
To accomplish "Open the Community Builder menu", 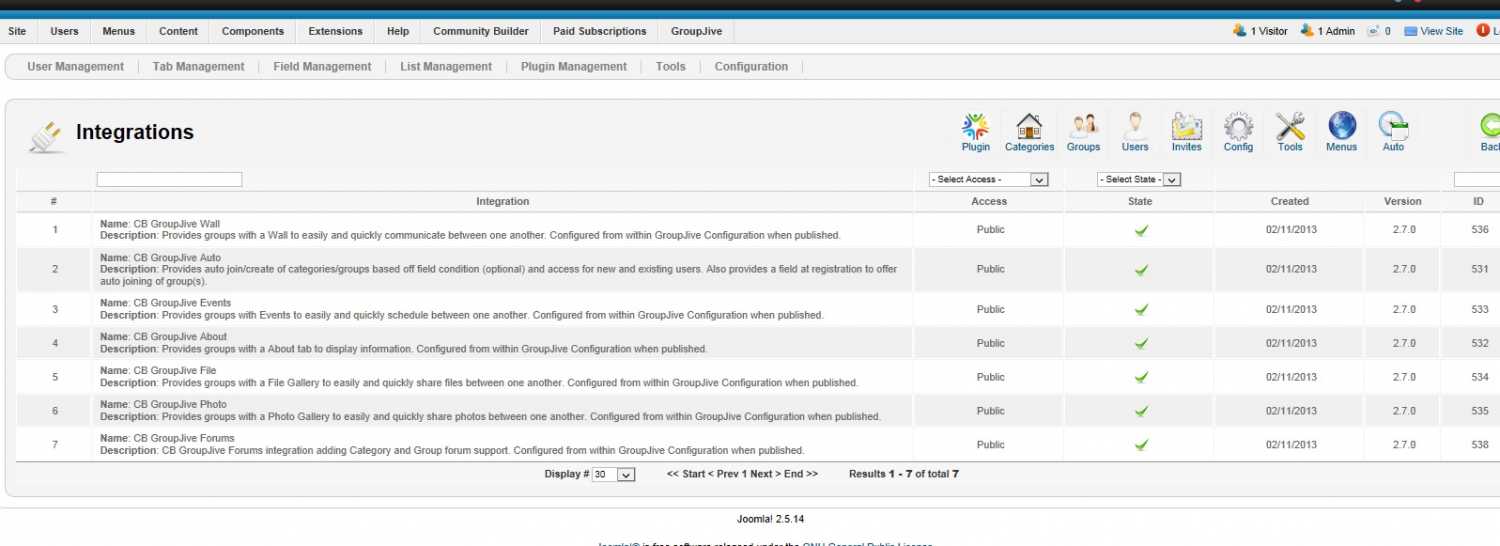I will (x=481, y=31).
